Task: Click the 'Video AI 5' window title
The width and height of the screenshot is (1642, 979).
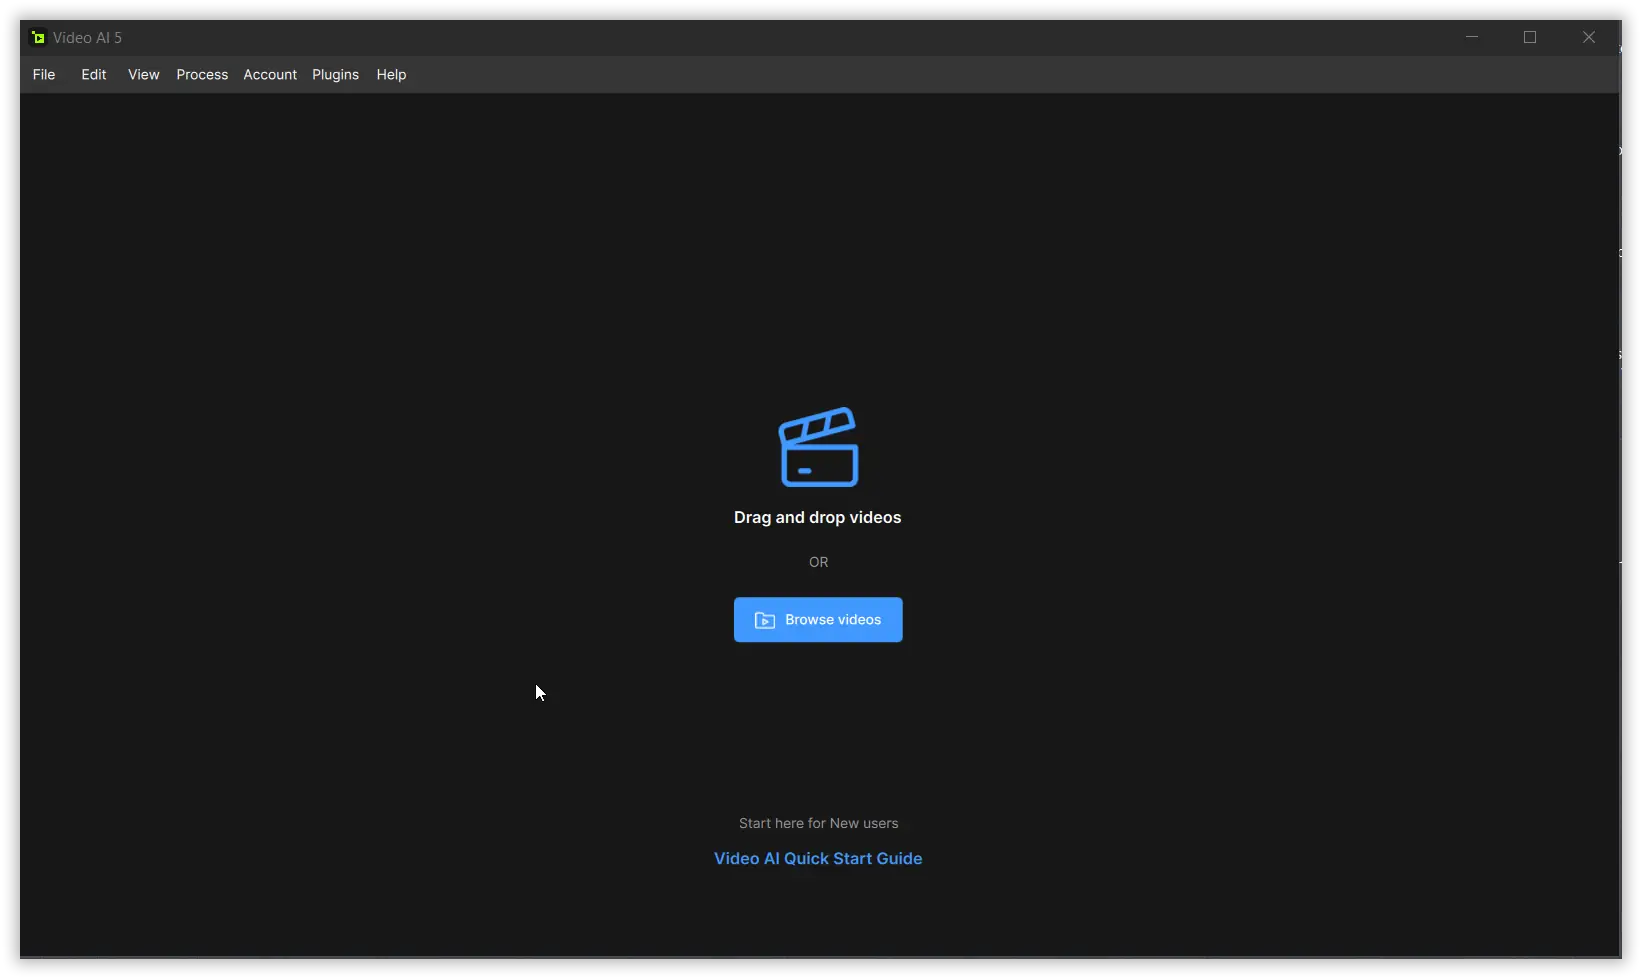Action: pyautogui.click(x=87, y=38)
